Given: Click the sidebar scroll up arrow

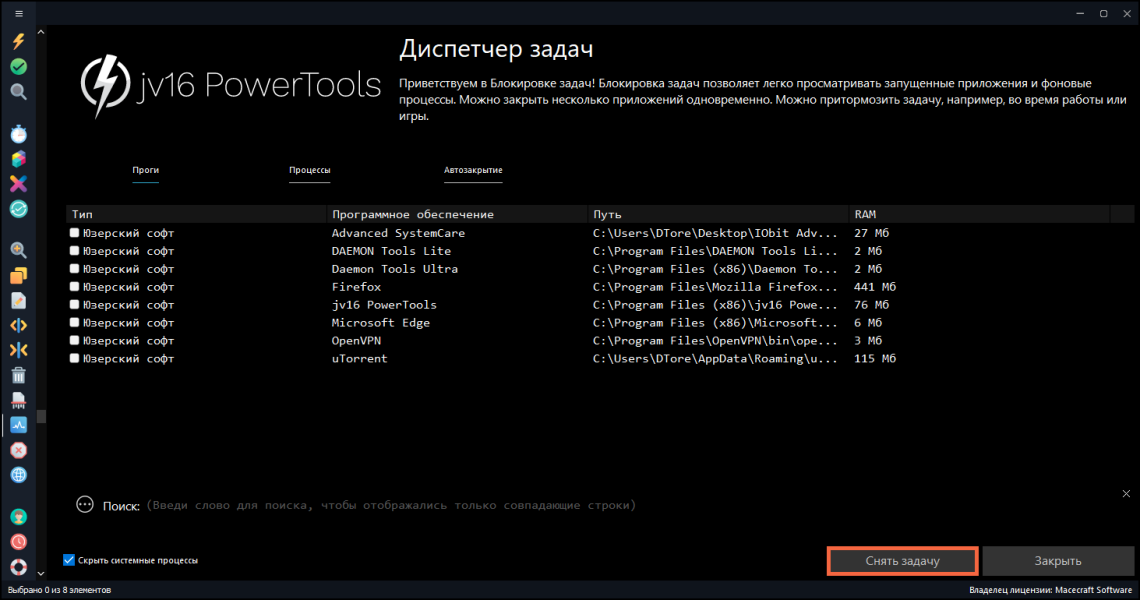Looking at the screenshot, I should (41, 32).
